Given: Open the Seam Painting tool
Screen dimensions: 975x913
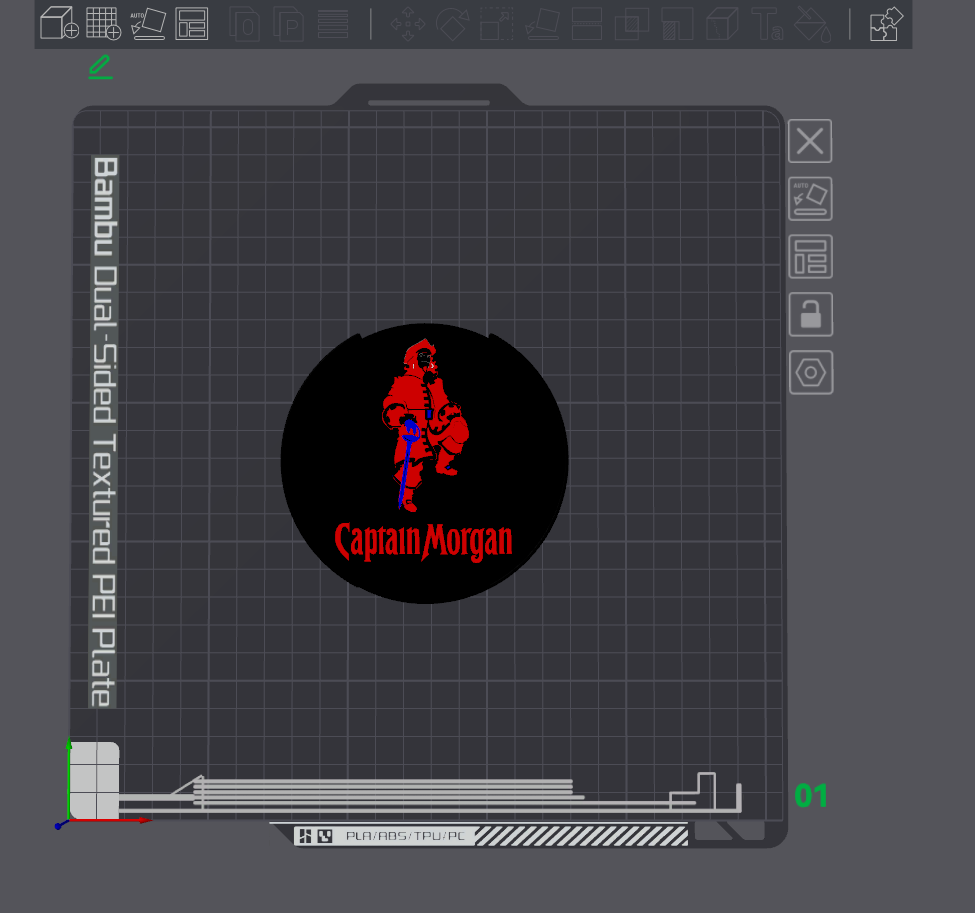Looking at the screenshot, I should [722, 24].
